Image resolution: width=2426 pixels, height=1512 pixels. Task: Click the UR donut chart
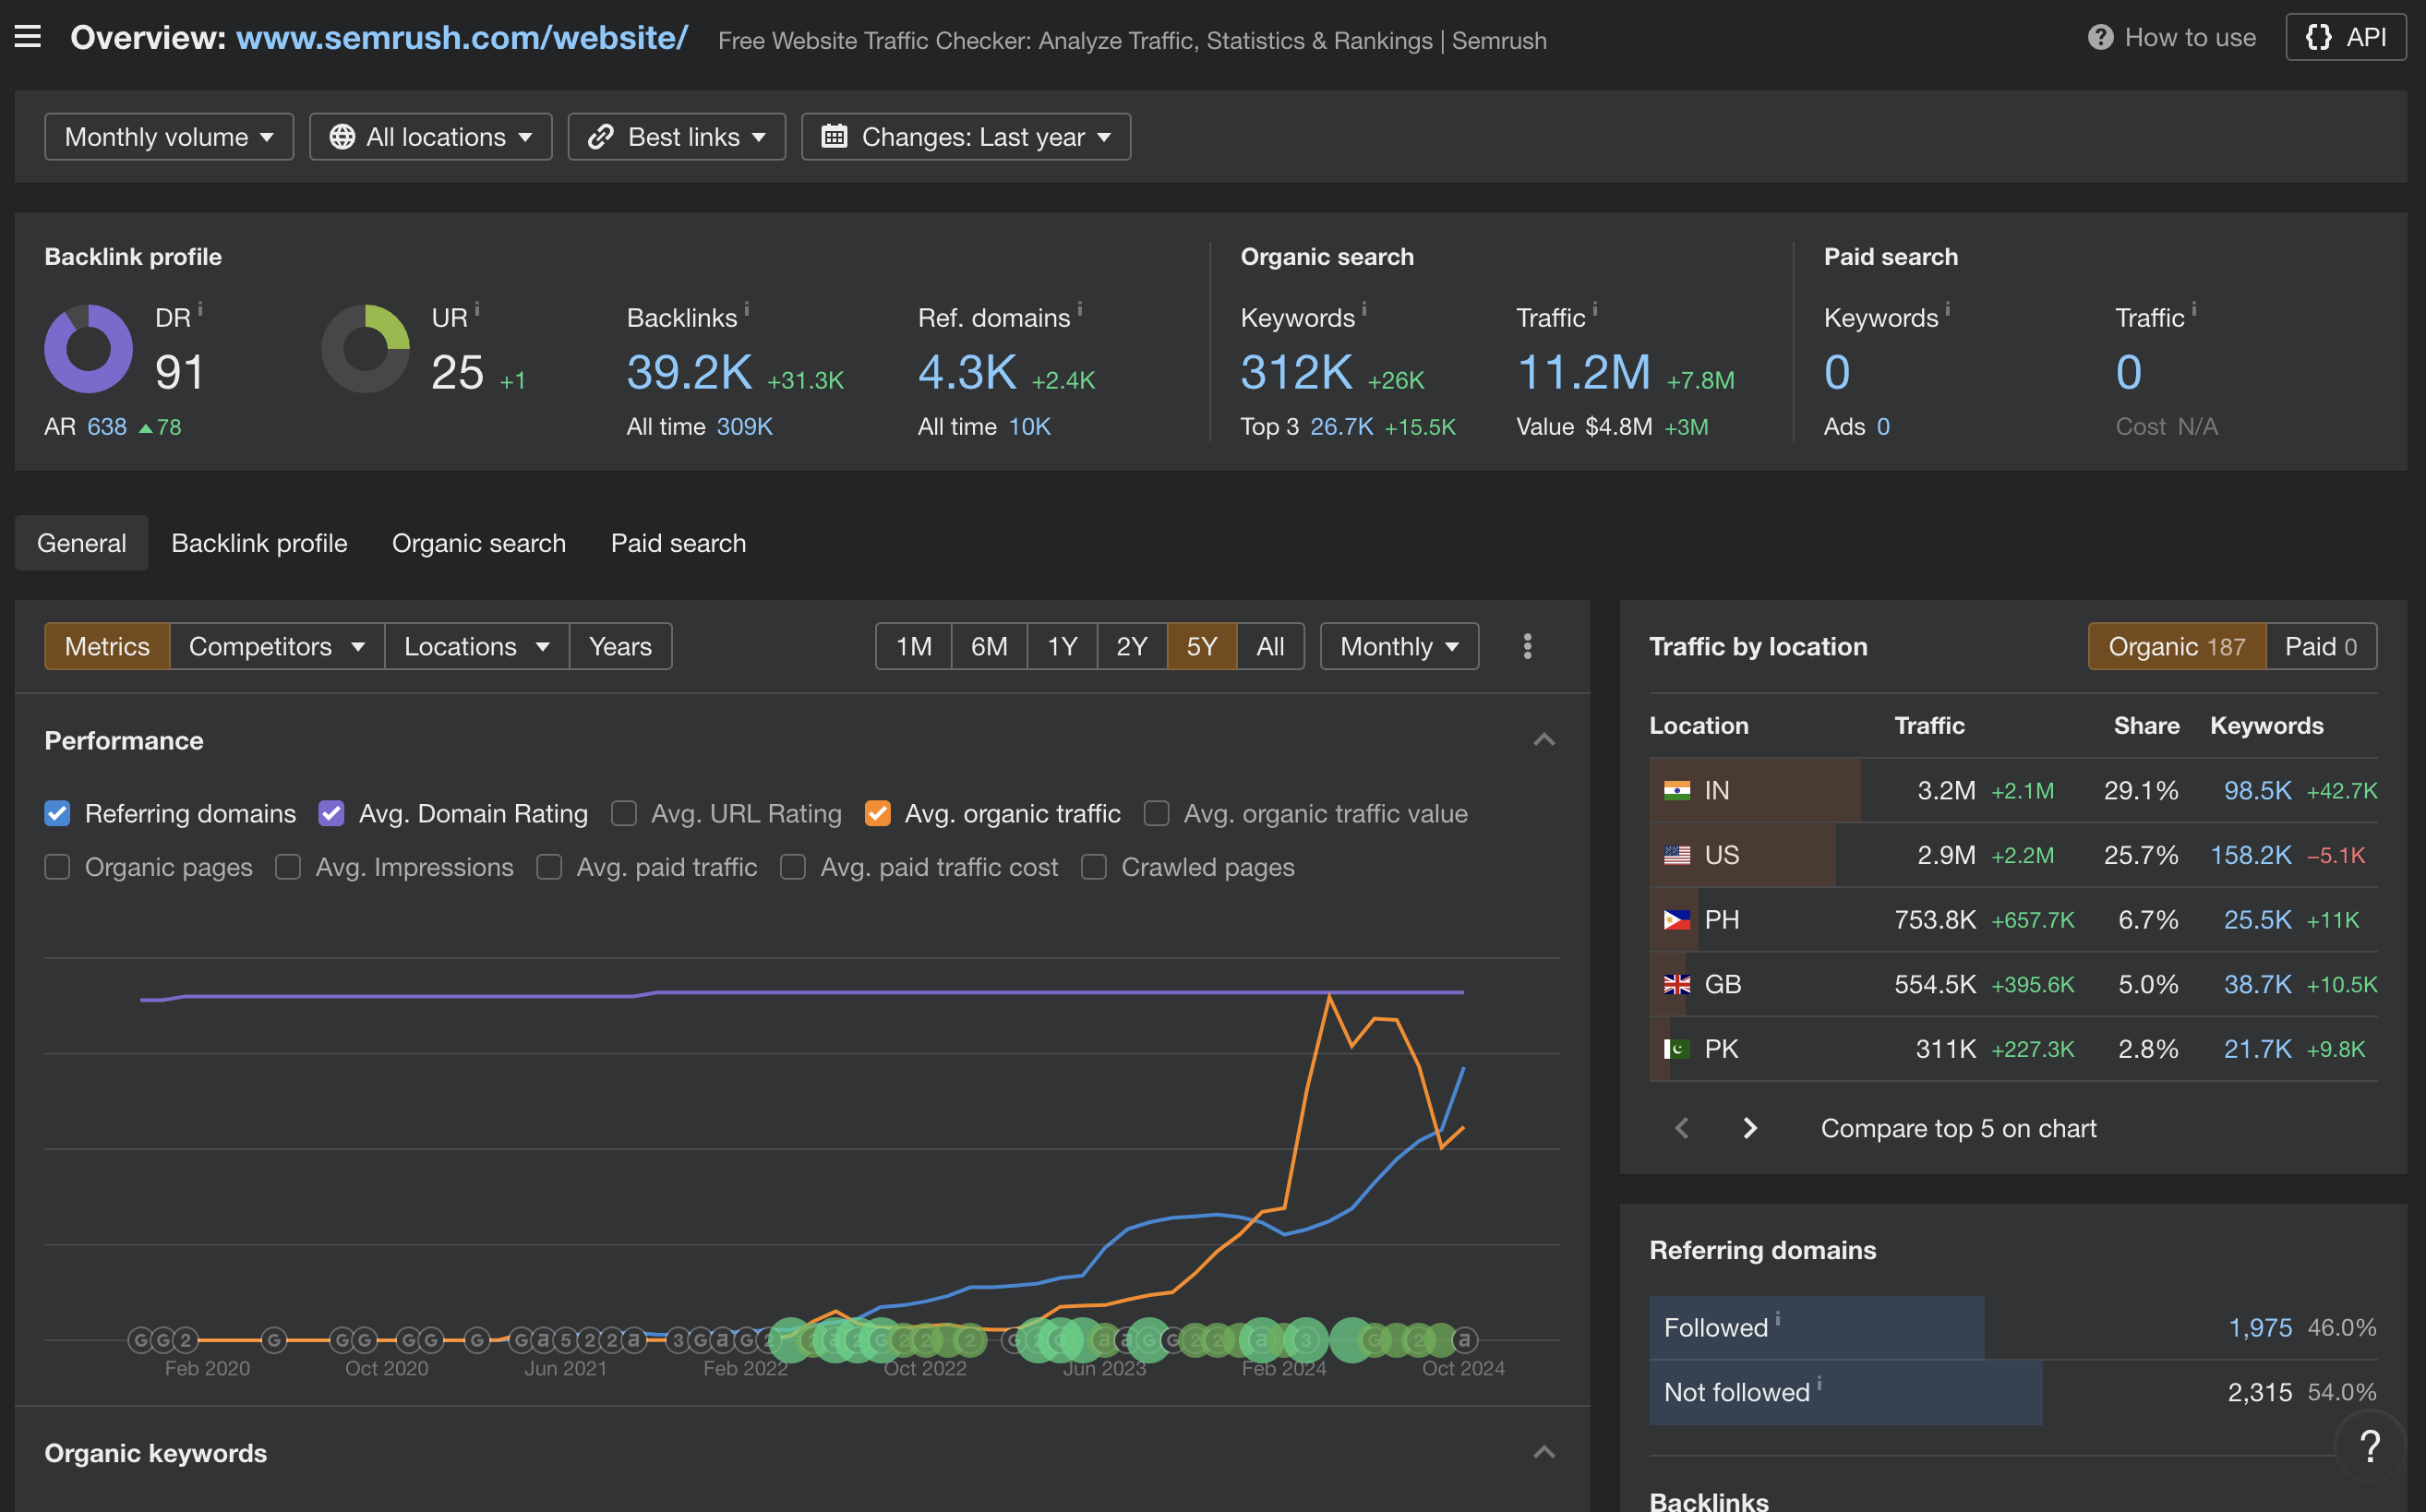365,349
